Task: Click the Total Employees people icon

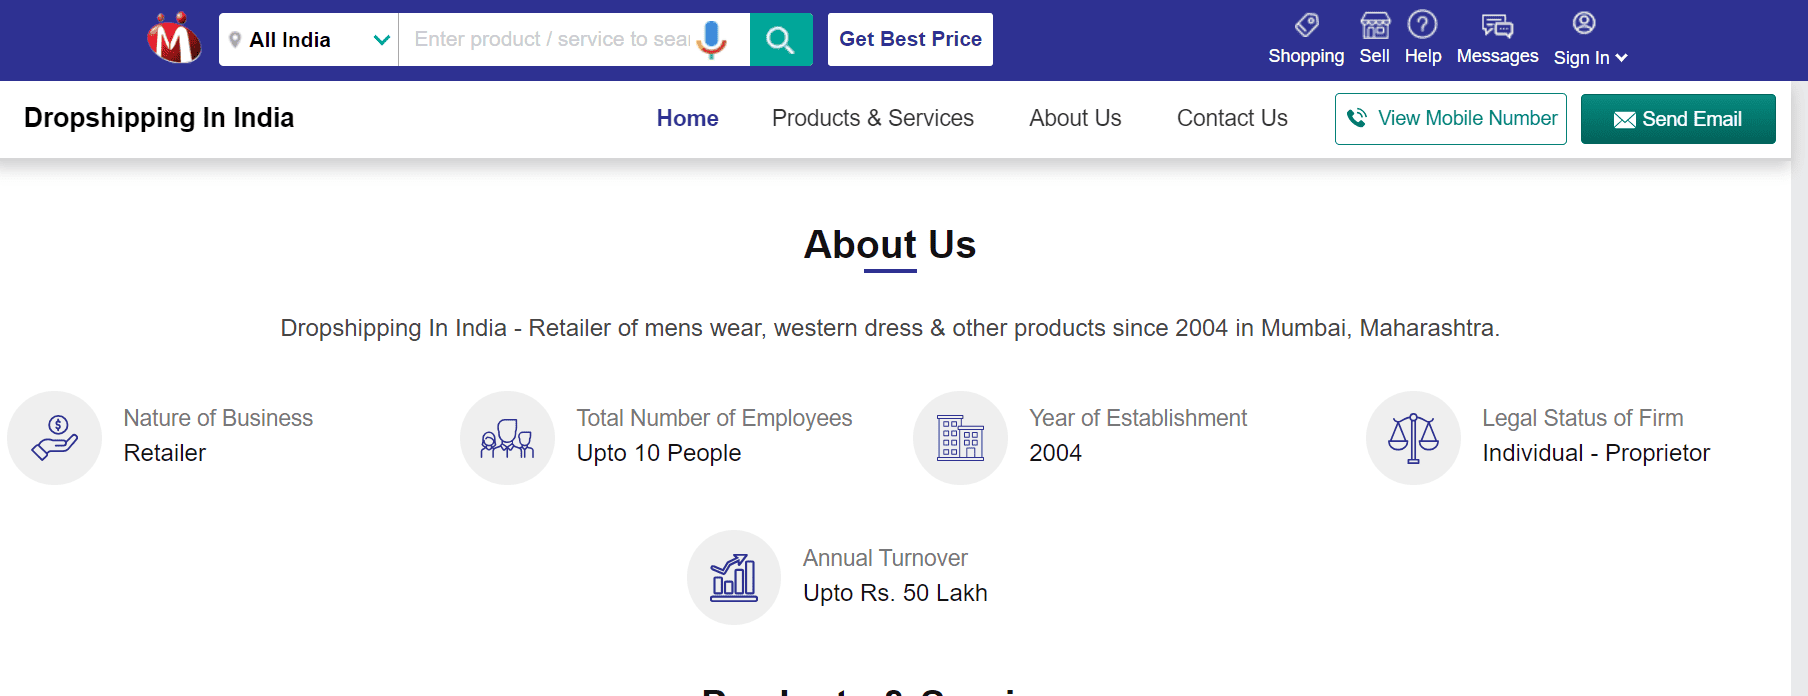Action: (x=507, y=438)
